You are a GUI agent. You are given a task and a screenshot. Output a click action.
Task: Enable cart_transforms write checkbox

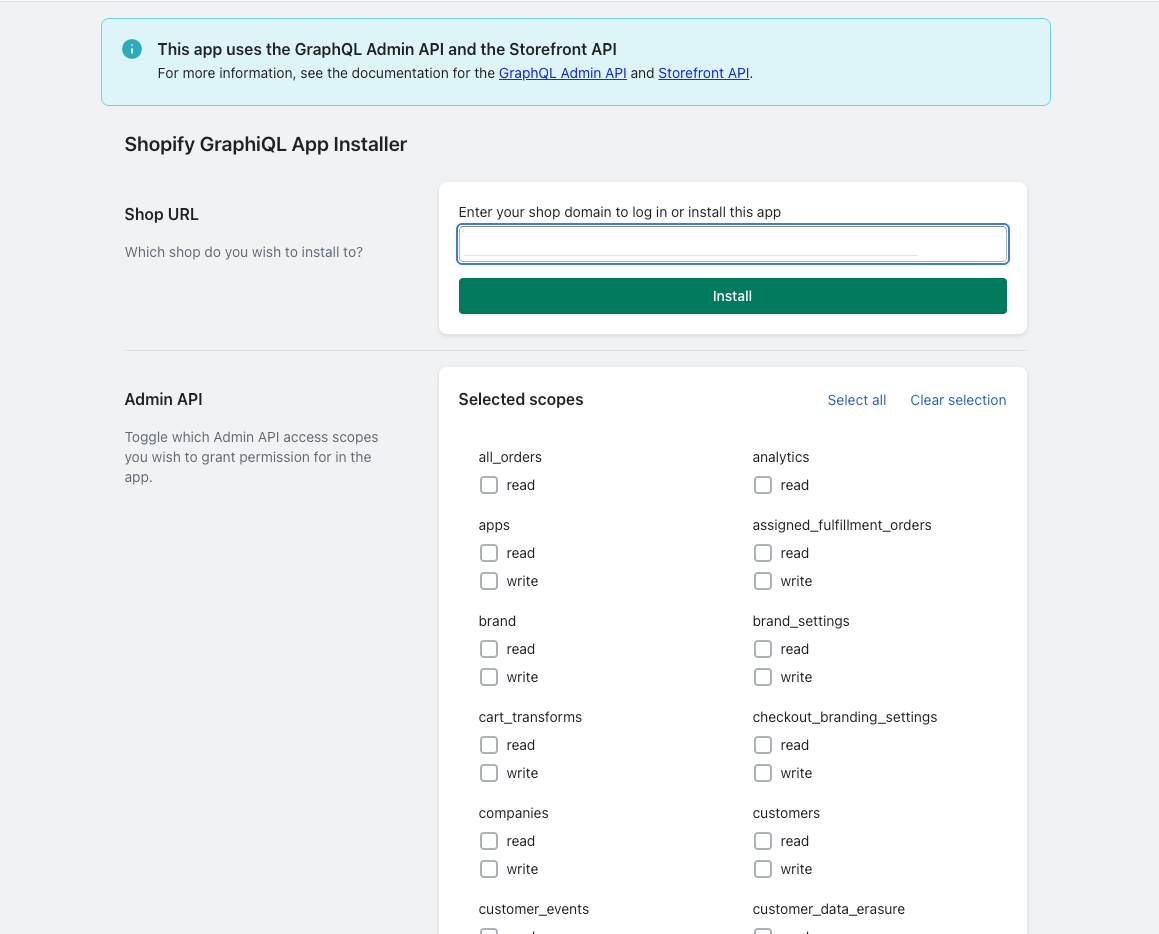489,773
